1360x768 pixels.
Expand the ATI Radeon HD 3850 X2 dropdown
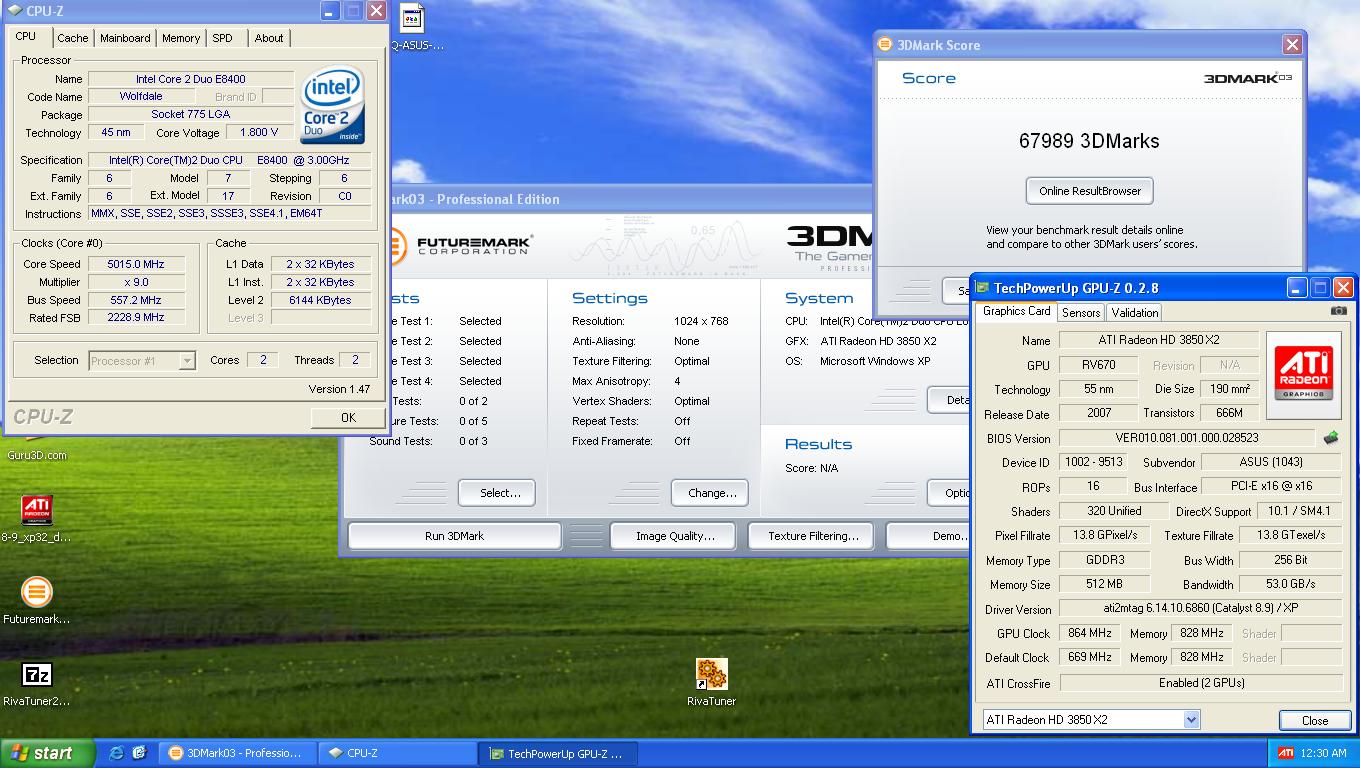1190,720
